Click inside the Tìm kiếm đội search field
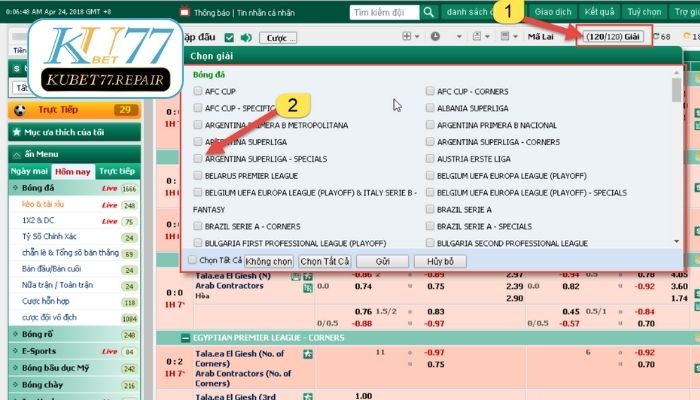This screenshot has width=700, height=400. click(384, 12)
